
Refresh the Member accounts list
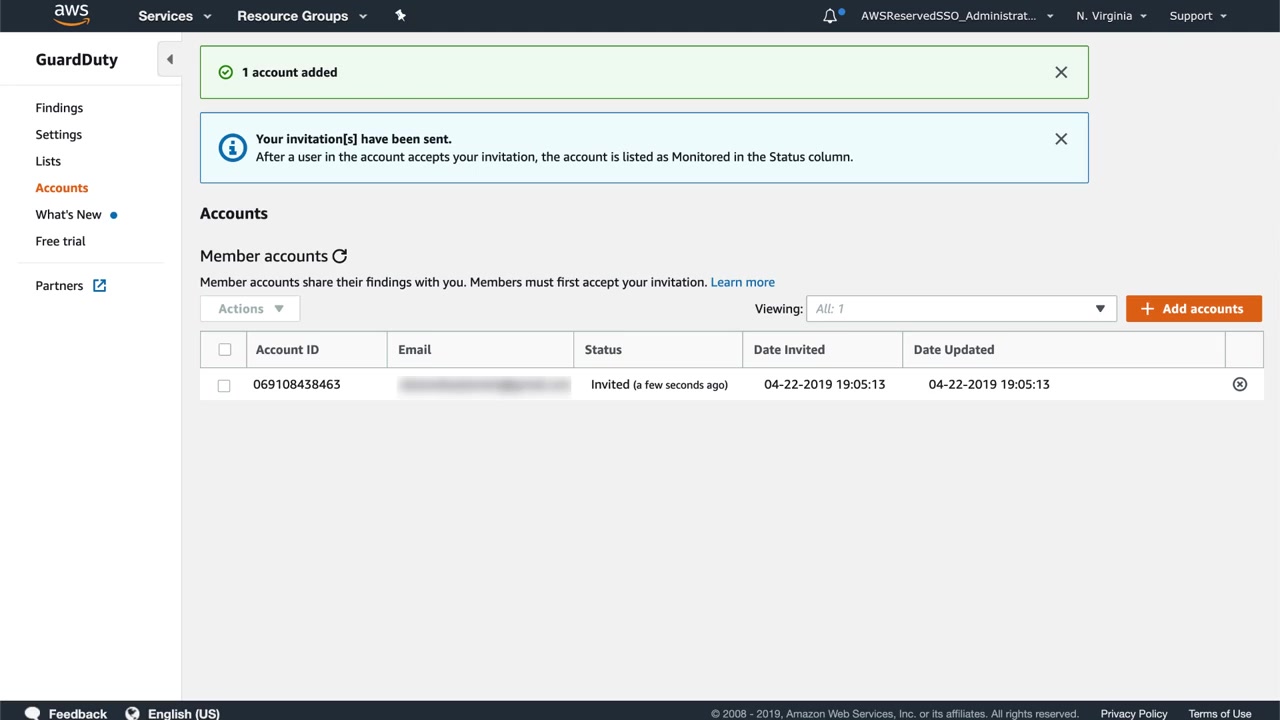pos(340,256)
